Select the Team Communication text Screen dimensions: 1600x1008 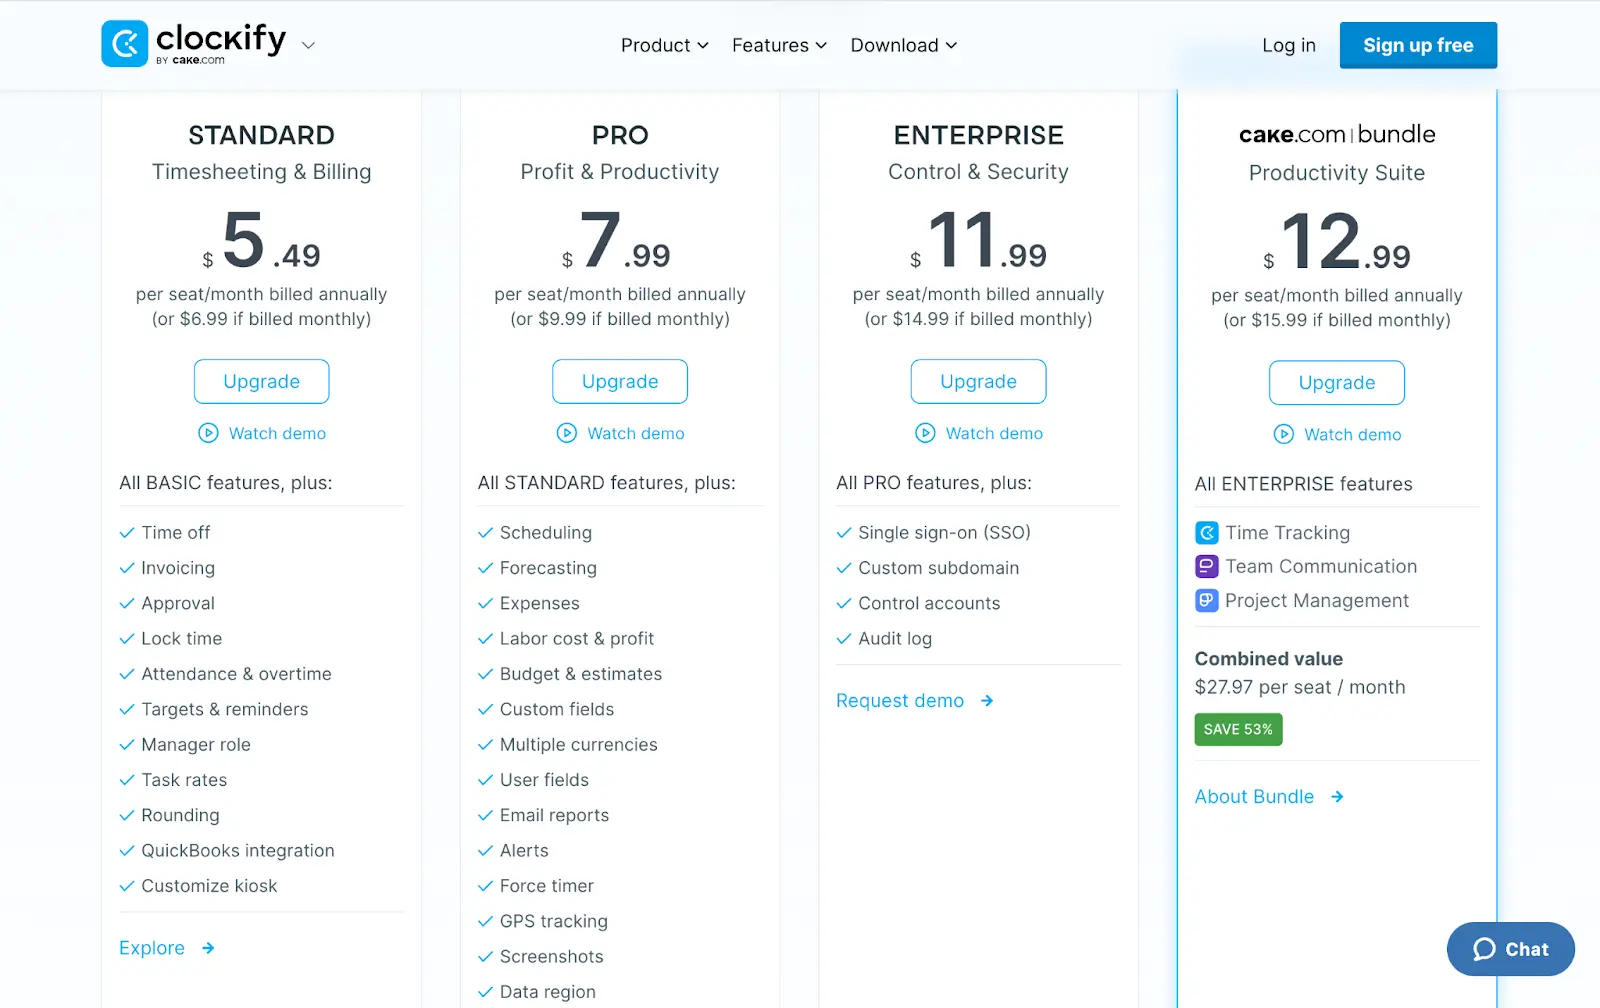pyautogui.click(x=1321, y=567)
